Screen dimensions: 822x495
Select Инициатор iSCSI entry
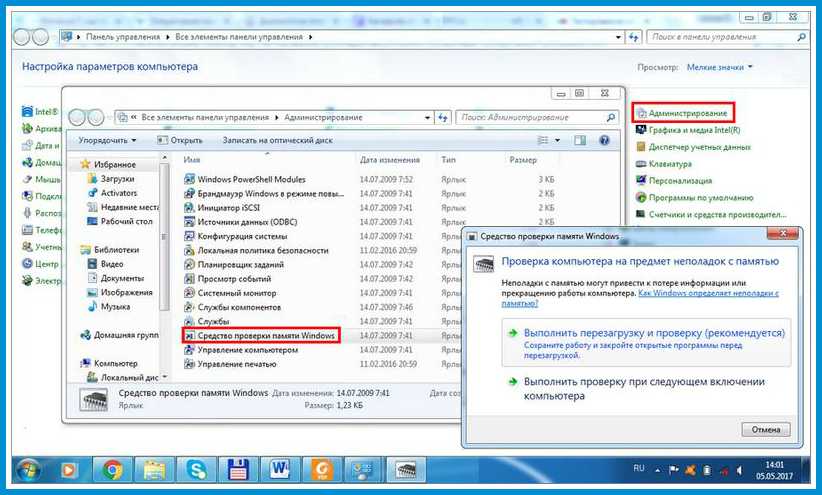coord(222,208)
